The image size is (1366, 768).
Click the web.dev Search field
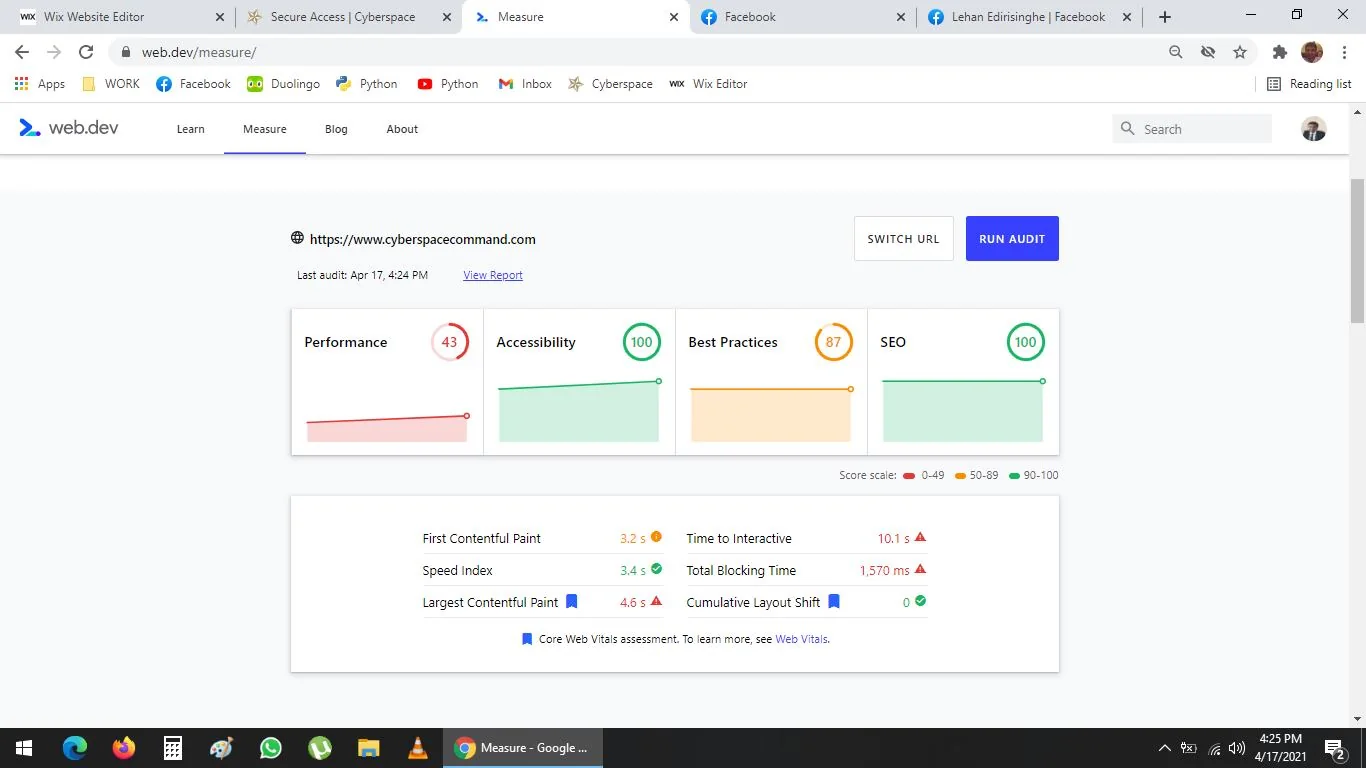click(1192, 129)
